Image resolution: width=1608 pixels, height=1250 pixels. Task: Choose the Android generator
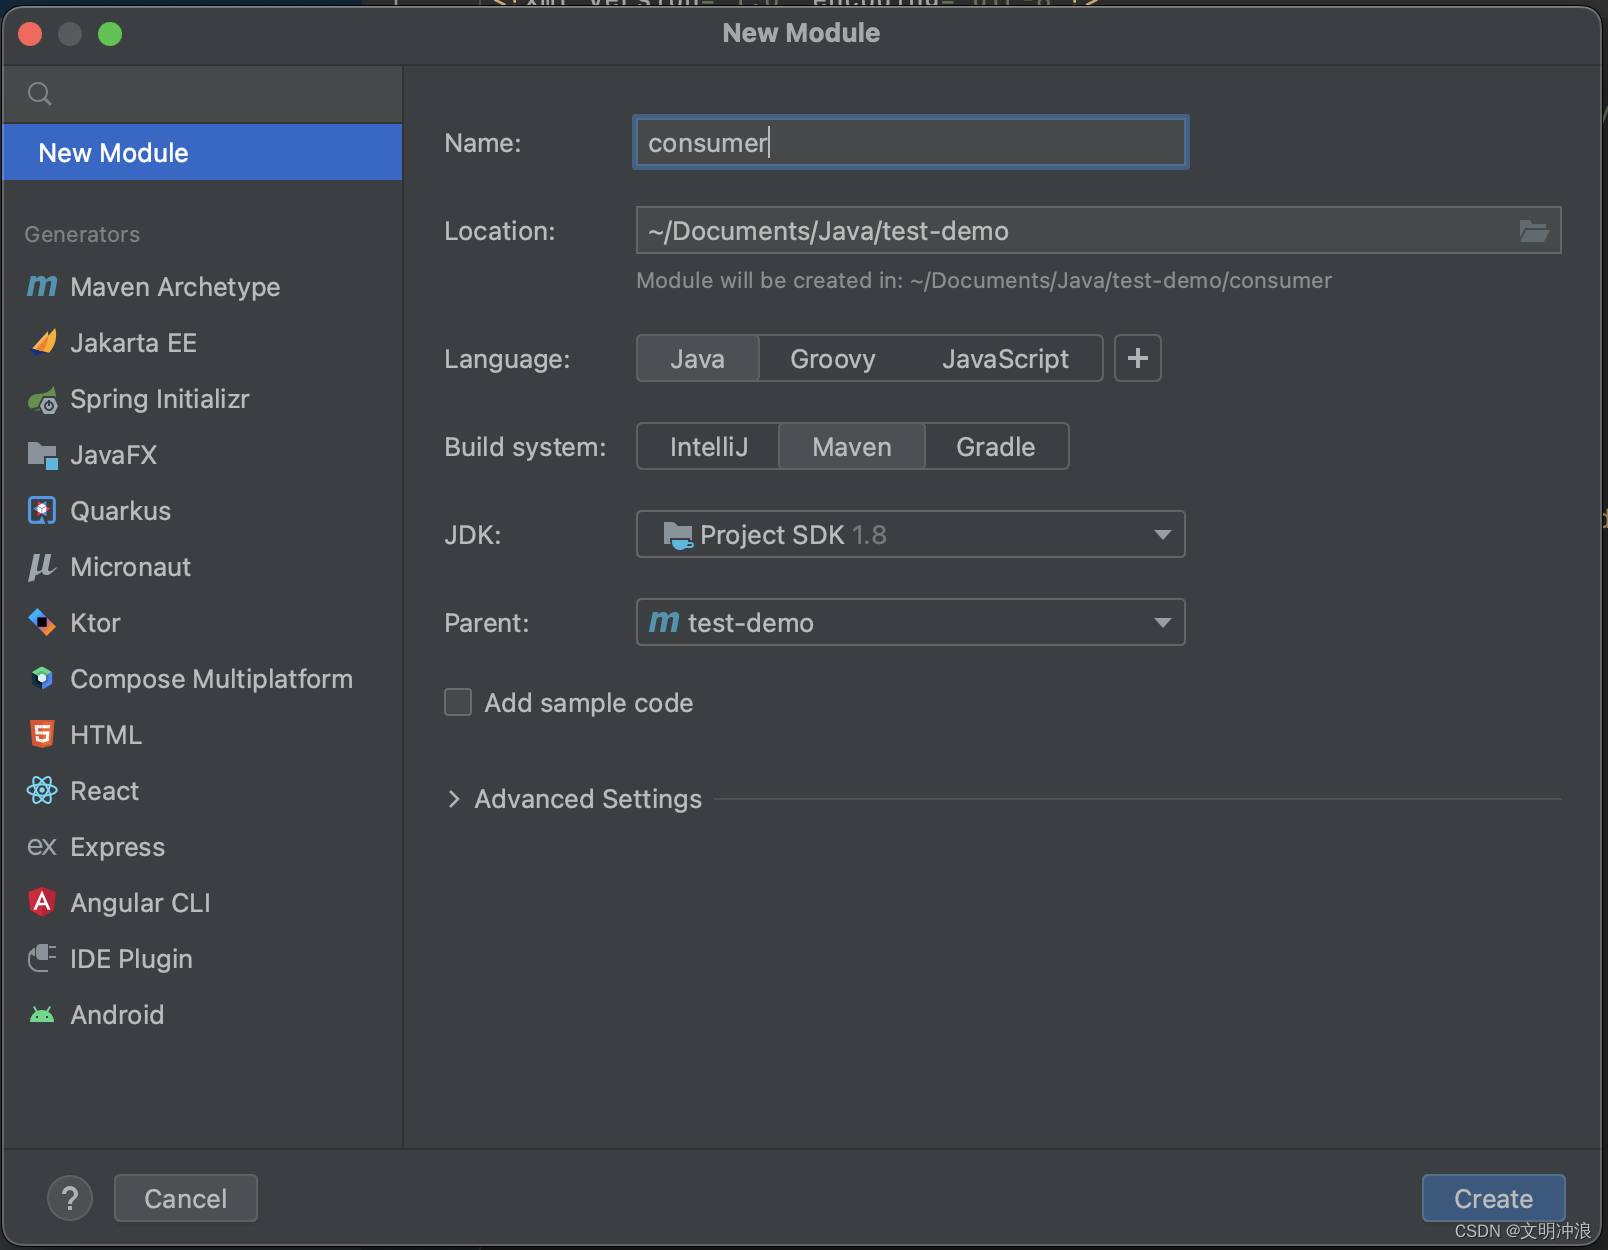(117, 1014)
